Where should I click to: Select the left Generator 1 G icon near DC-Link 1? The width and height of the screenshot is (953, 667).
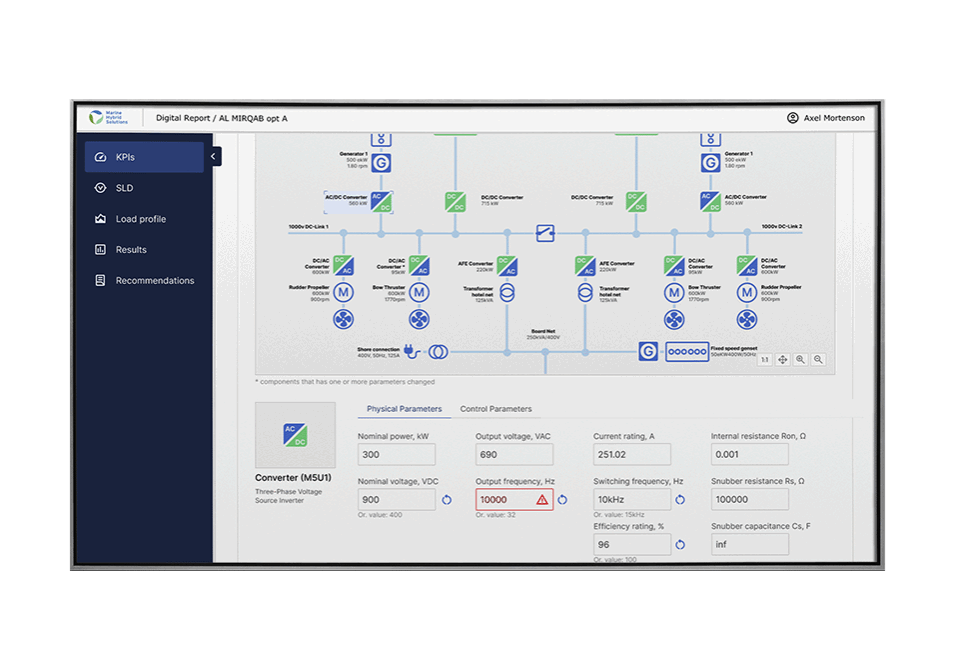pyautogui.click(x=381, y=163)
